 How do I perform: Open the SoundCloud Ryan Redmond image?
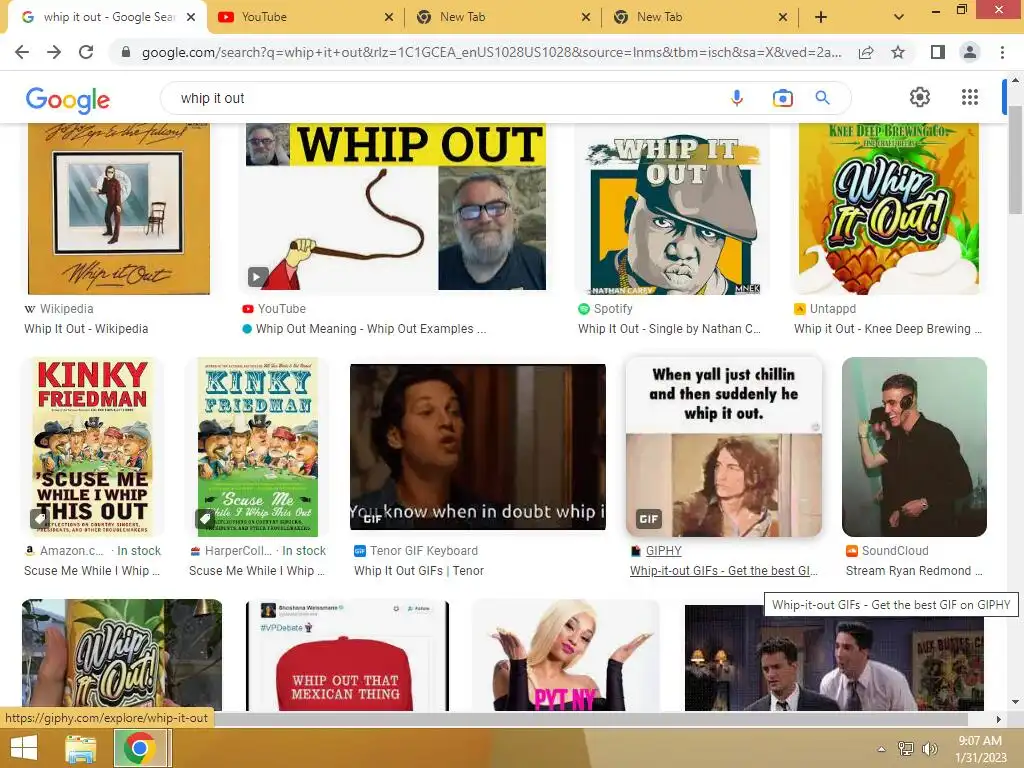[x=914, y=447]
